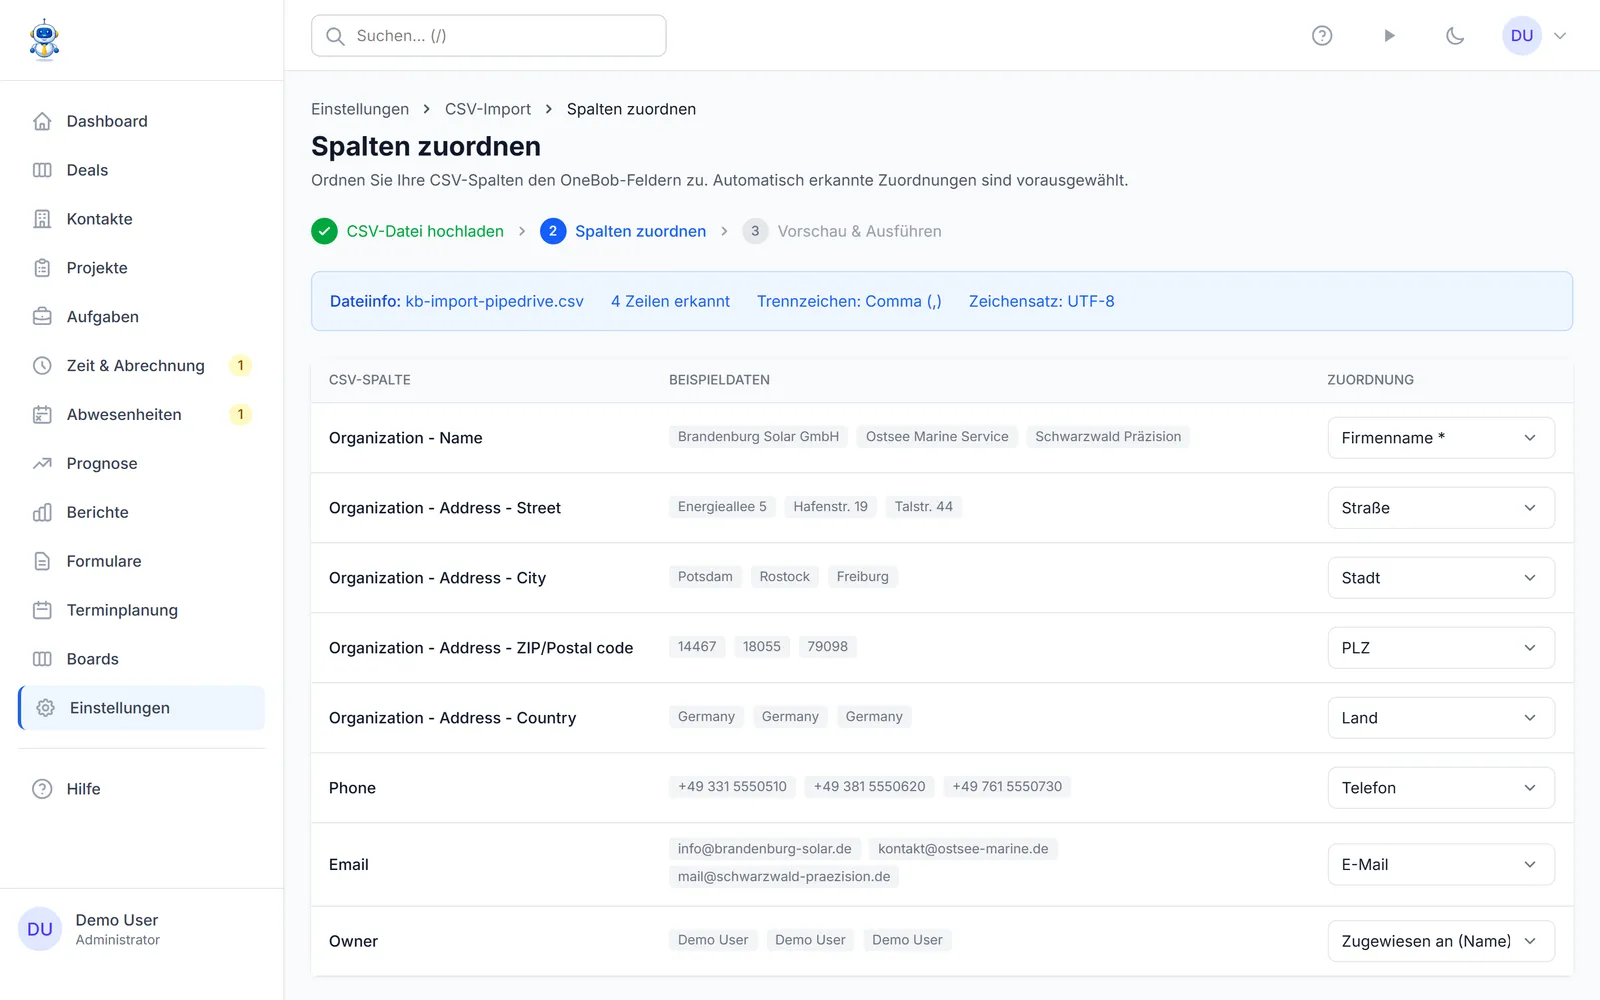Click the info@brandenburg-solar.de chip
The image size is (1600, 1000).
765,849
